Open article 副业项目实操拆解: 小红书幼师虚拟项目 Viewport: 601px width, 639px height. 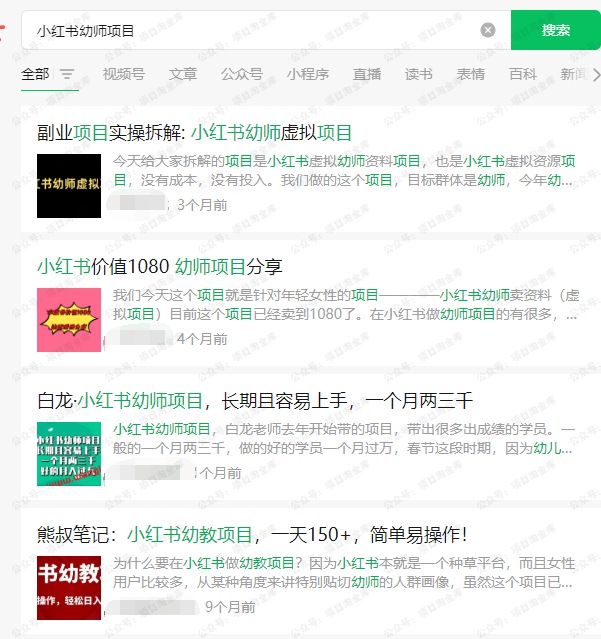[194, 133]
